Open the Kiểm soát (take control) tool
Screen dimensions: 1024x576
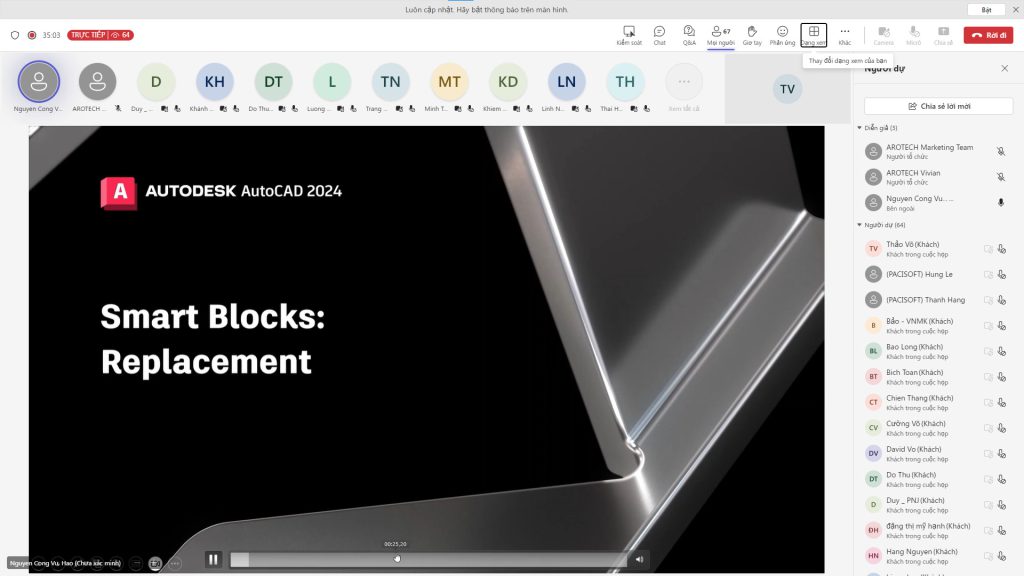(x=629, y=35)
